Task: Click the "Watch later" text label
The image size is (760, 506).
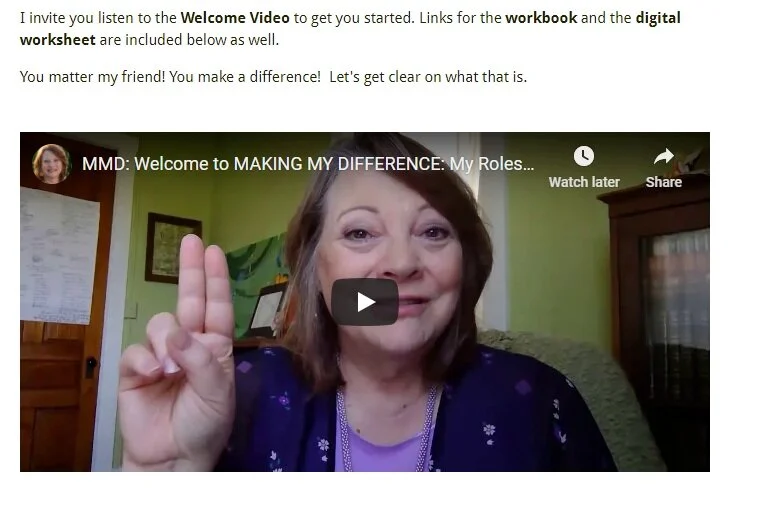Action: (584, 182)
